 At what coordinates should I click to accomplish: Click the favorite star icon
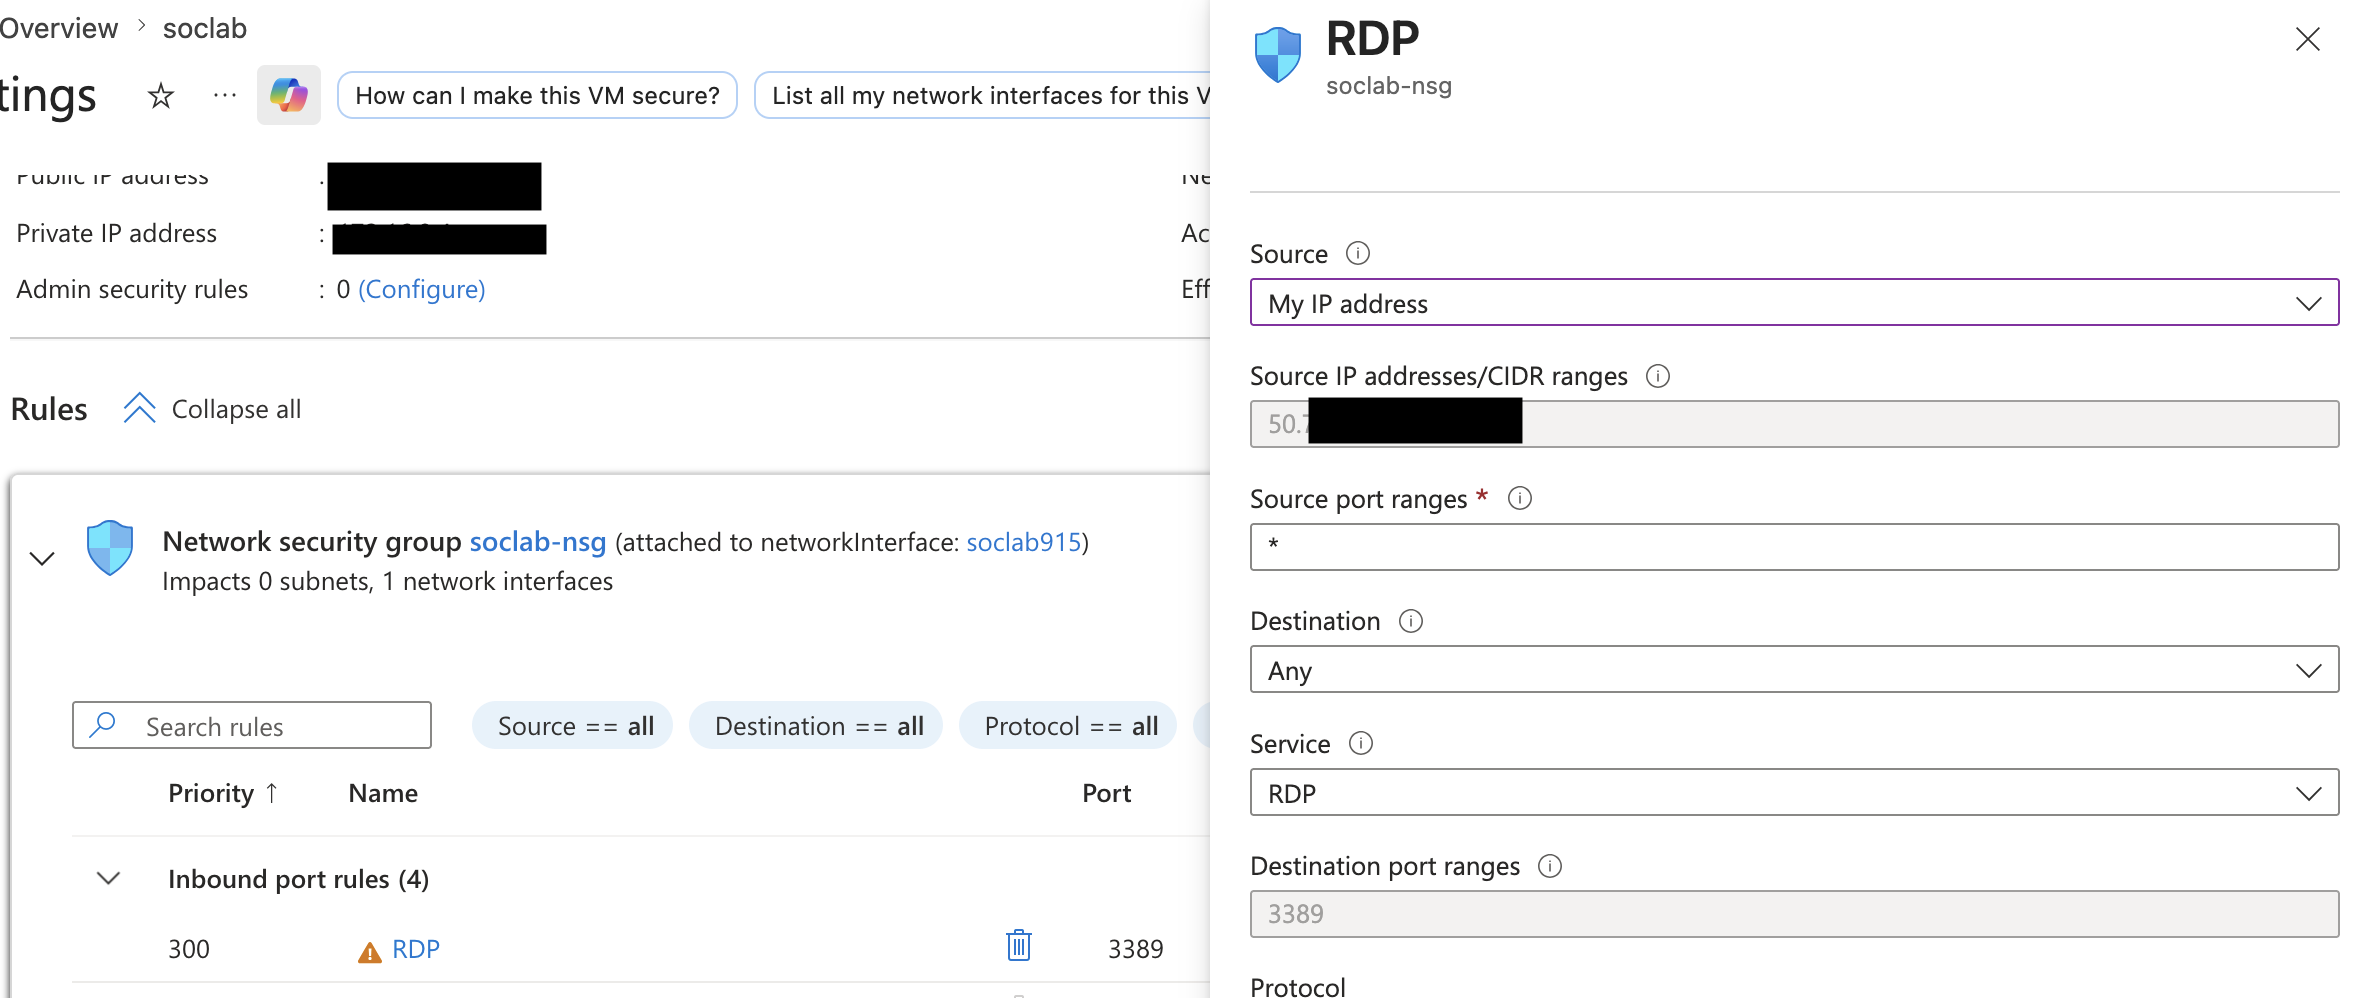tap(161, 96)
